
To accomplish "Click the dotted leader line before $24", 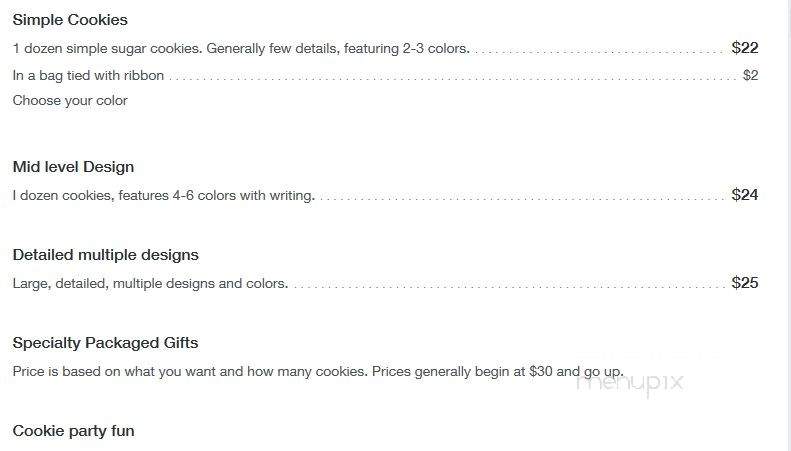I will coord(522,199).
